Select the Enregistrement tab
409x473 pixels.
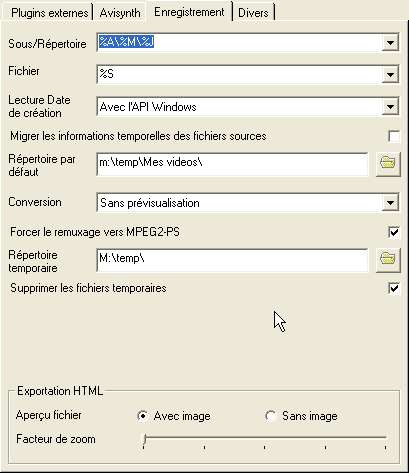coord(189,12)
